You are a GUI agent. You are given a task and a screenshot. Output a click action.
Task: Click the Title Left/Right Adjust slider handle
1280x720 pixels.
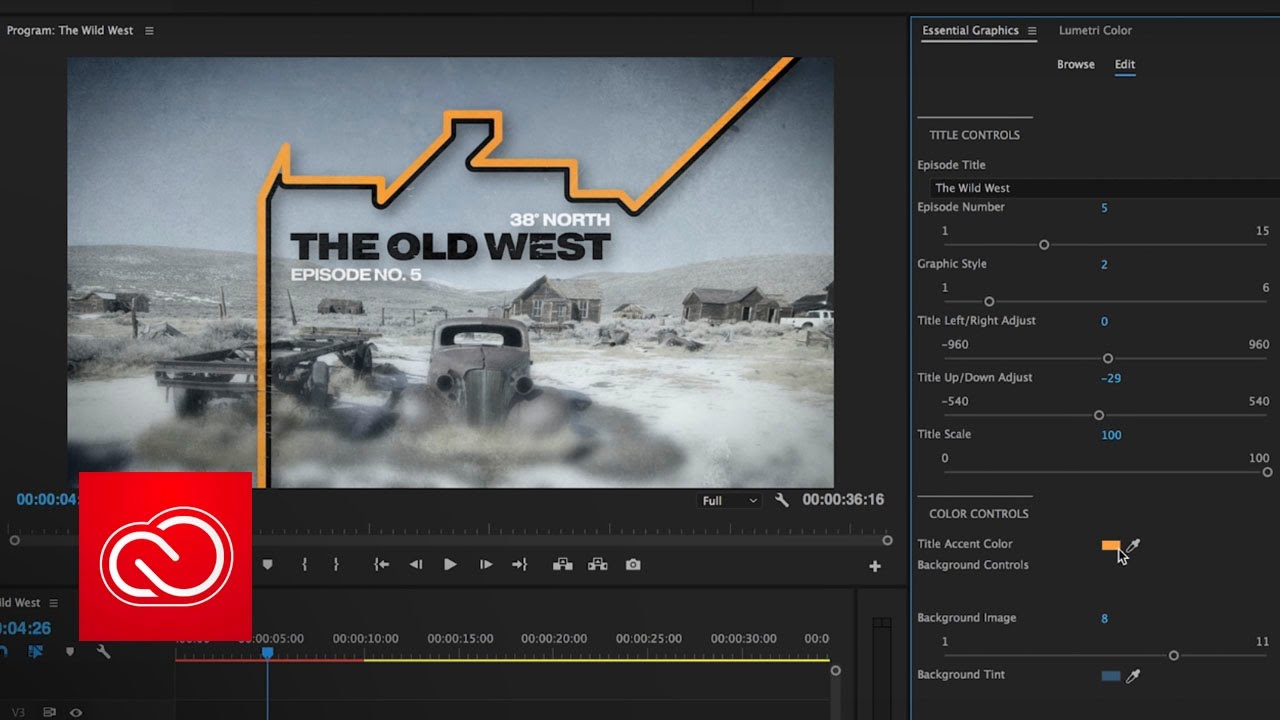[1107, 359]
